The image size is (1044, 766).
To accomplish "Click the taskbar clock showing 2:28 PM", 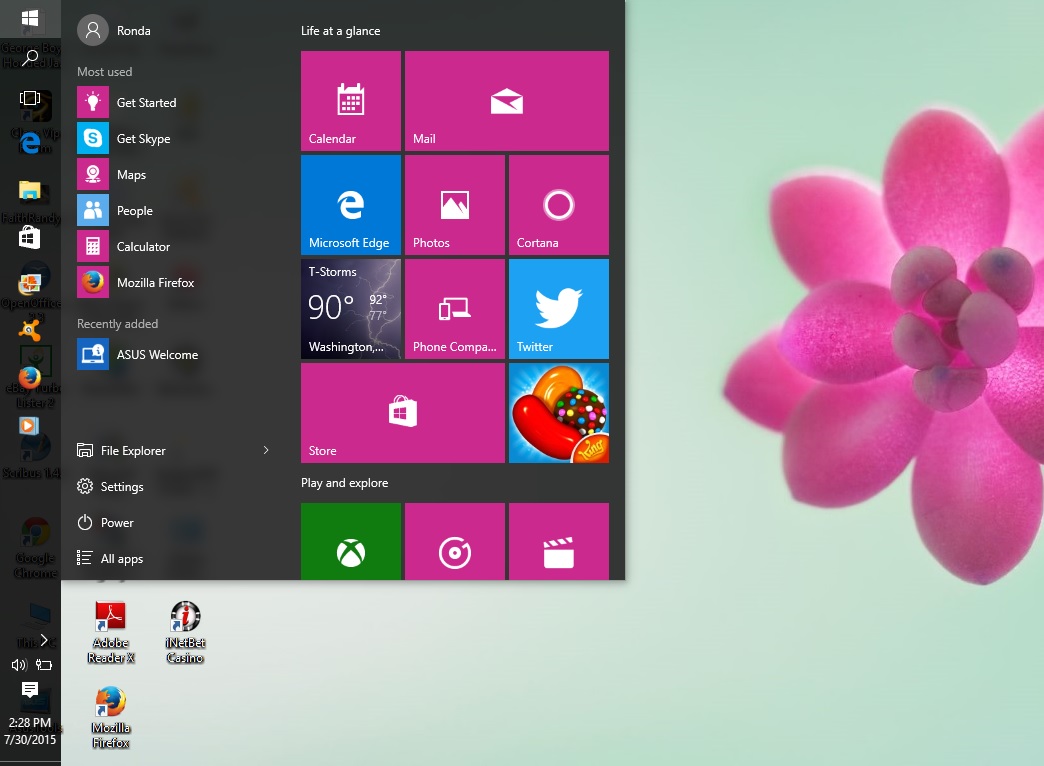I will (30, 730).
